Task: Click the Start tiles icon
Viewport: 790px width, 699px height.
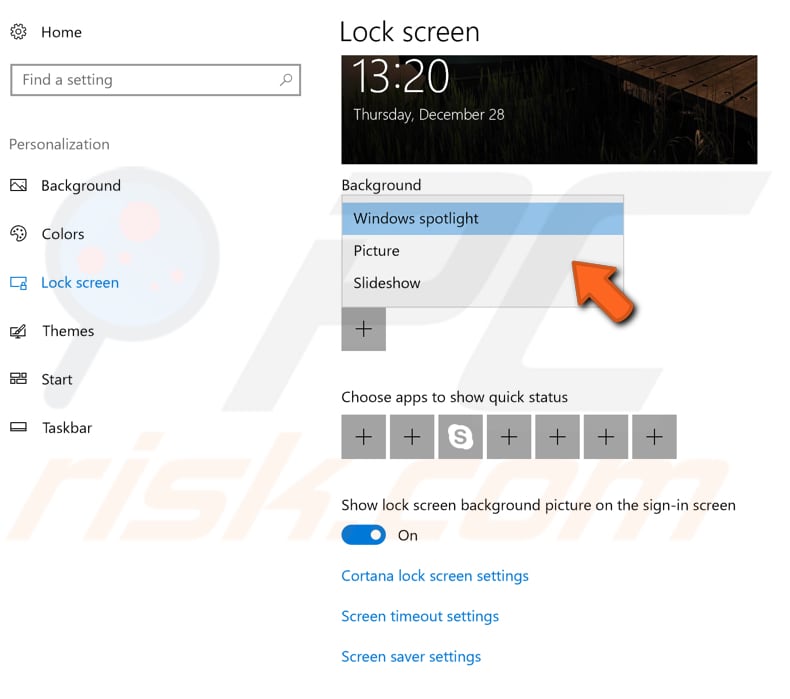Action: pyautogui.click(x=19, y=378)
